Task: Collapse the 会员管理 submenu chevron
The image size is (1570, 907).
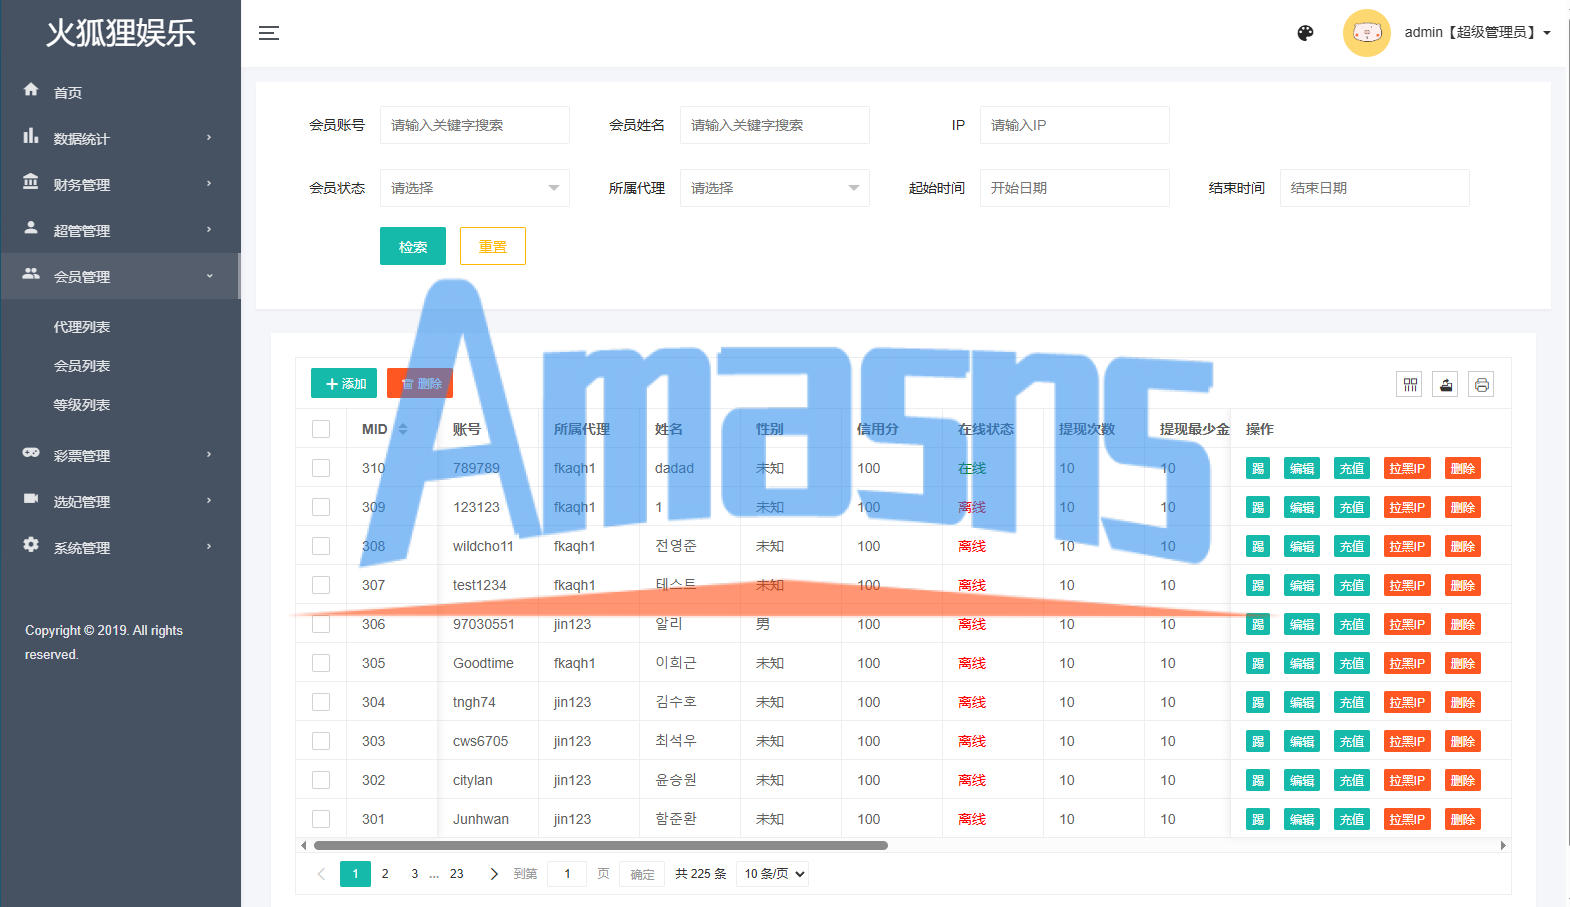Action: tap(209, 275)
